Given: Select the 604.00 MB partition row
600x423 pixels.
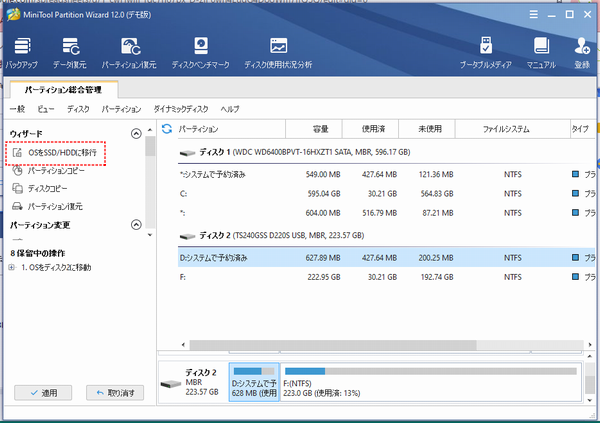Looking at the screenshot, I should tap(386, 213).
